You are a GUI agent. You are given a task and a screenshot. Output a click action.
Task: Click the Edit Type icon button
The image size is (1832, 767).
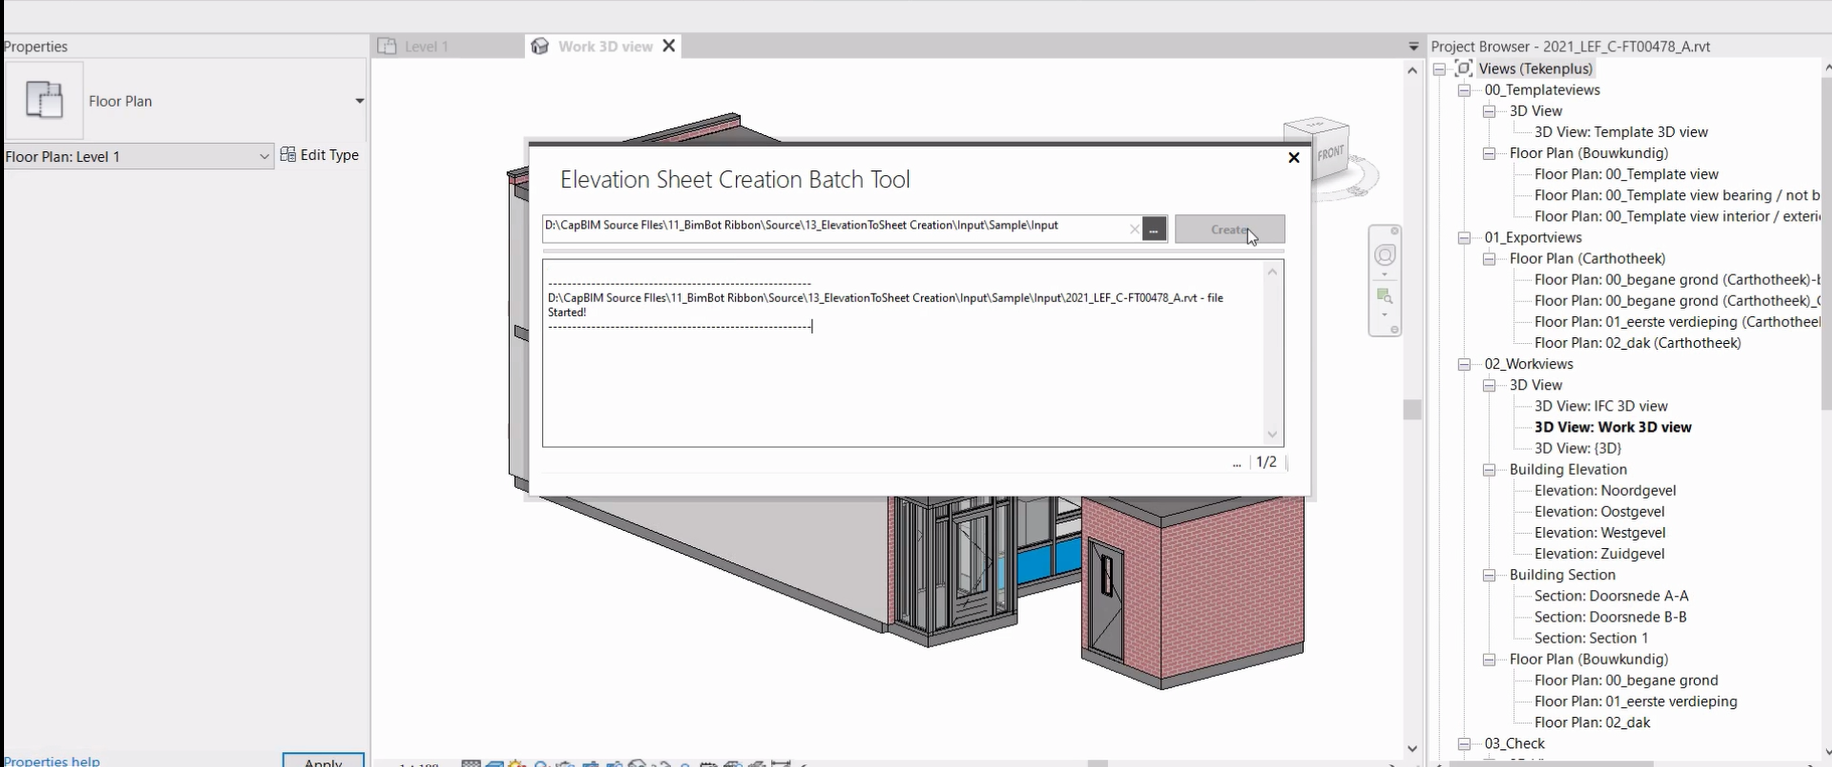288,155
